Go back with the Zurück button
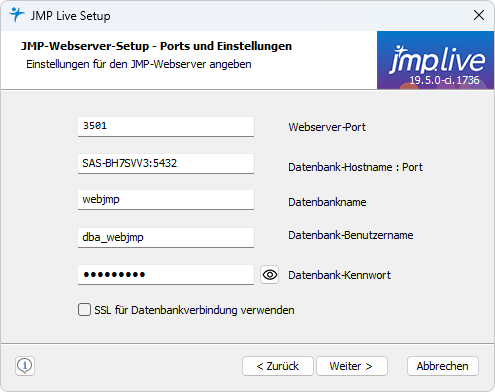 (x=278, y=366)
